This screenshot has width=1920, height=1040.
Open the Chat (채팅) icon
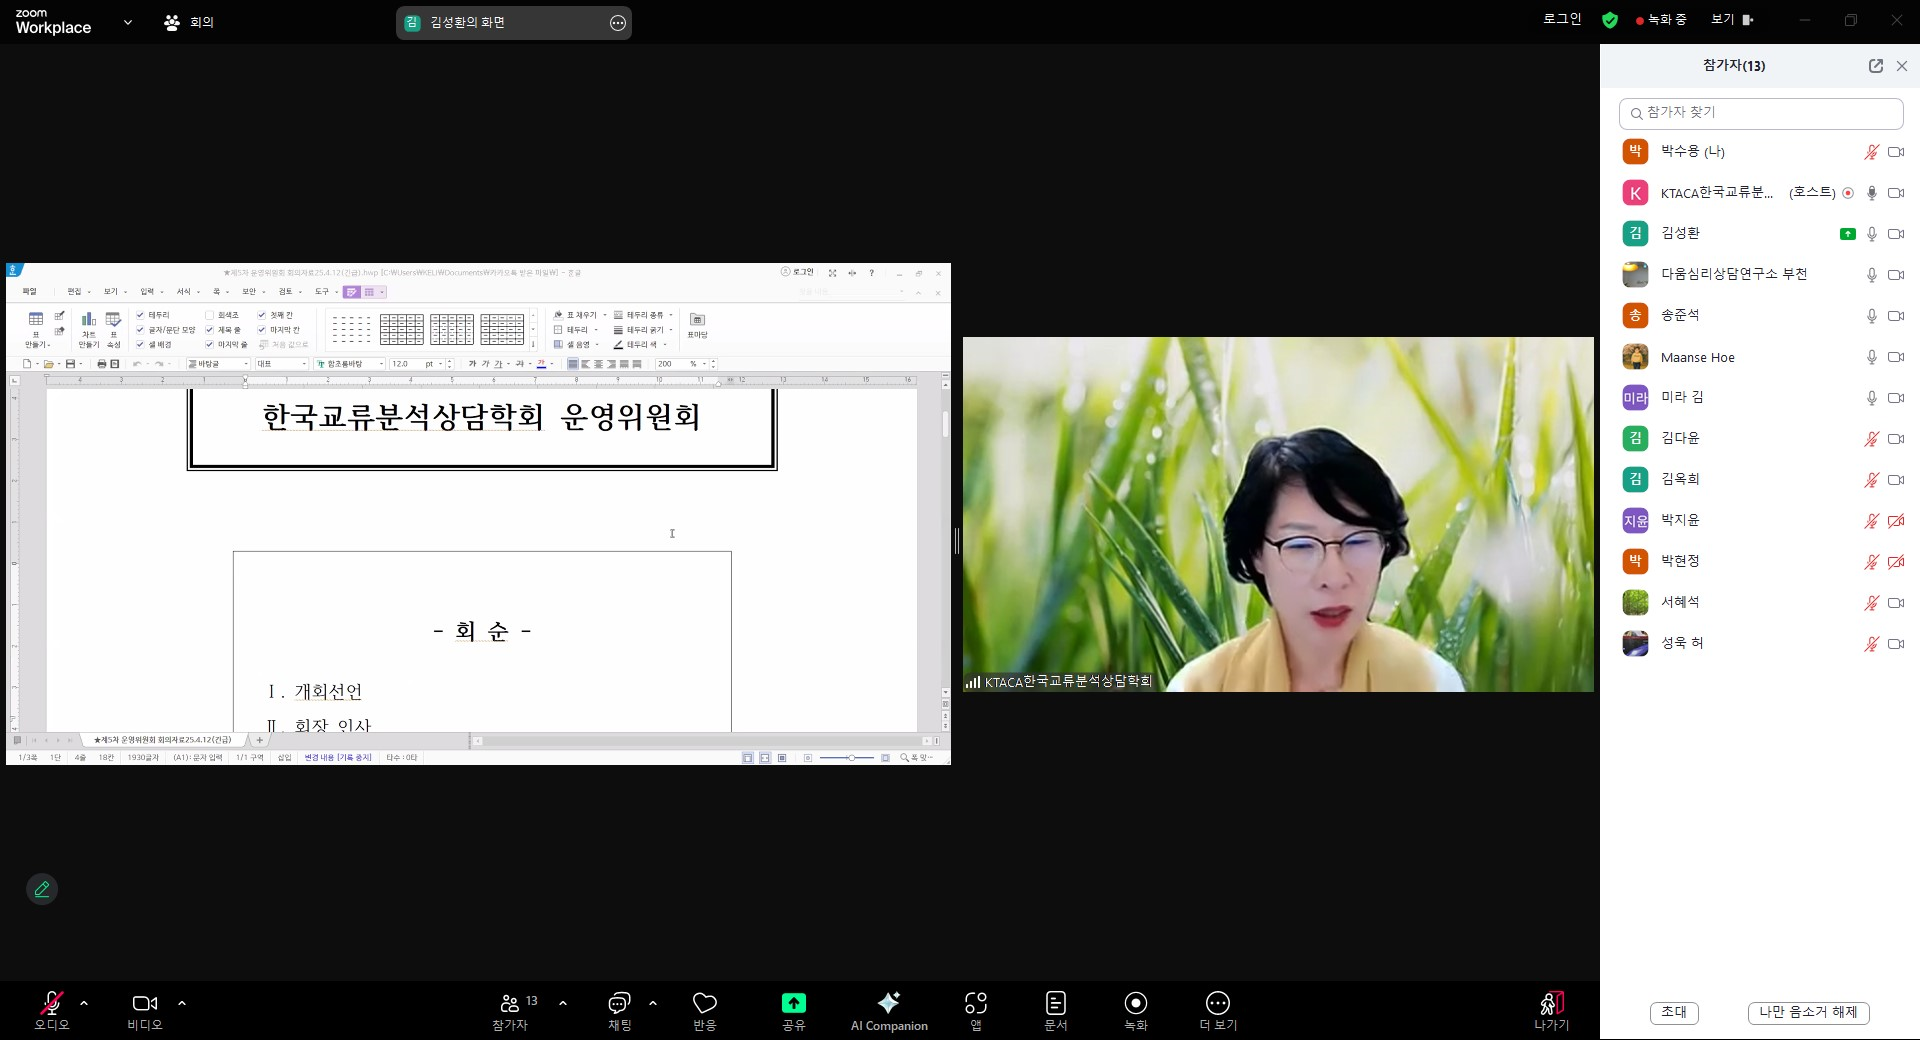(x=619, y=1003)
